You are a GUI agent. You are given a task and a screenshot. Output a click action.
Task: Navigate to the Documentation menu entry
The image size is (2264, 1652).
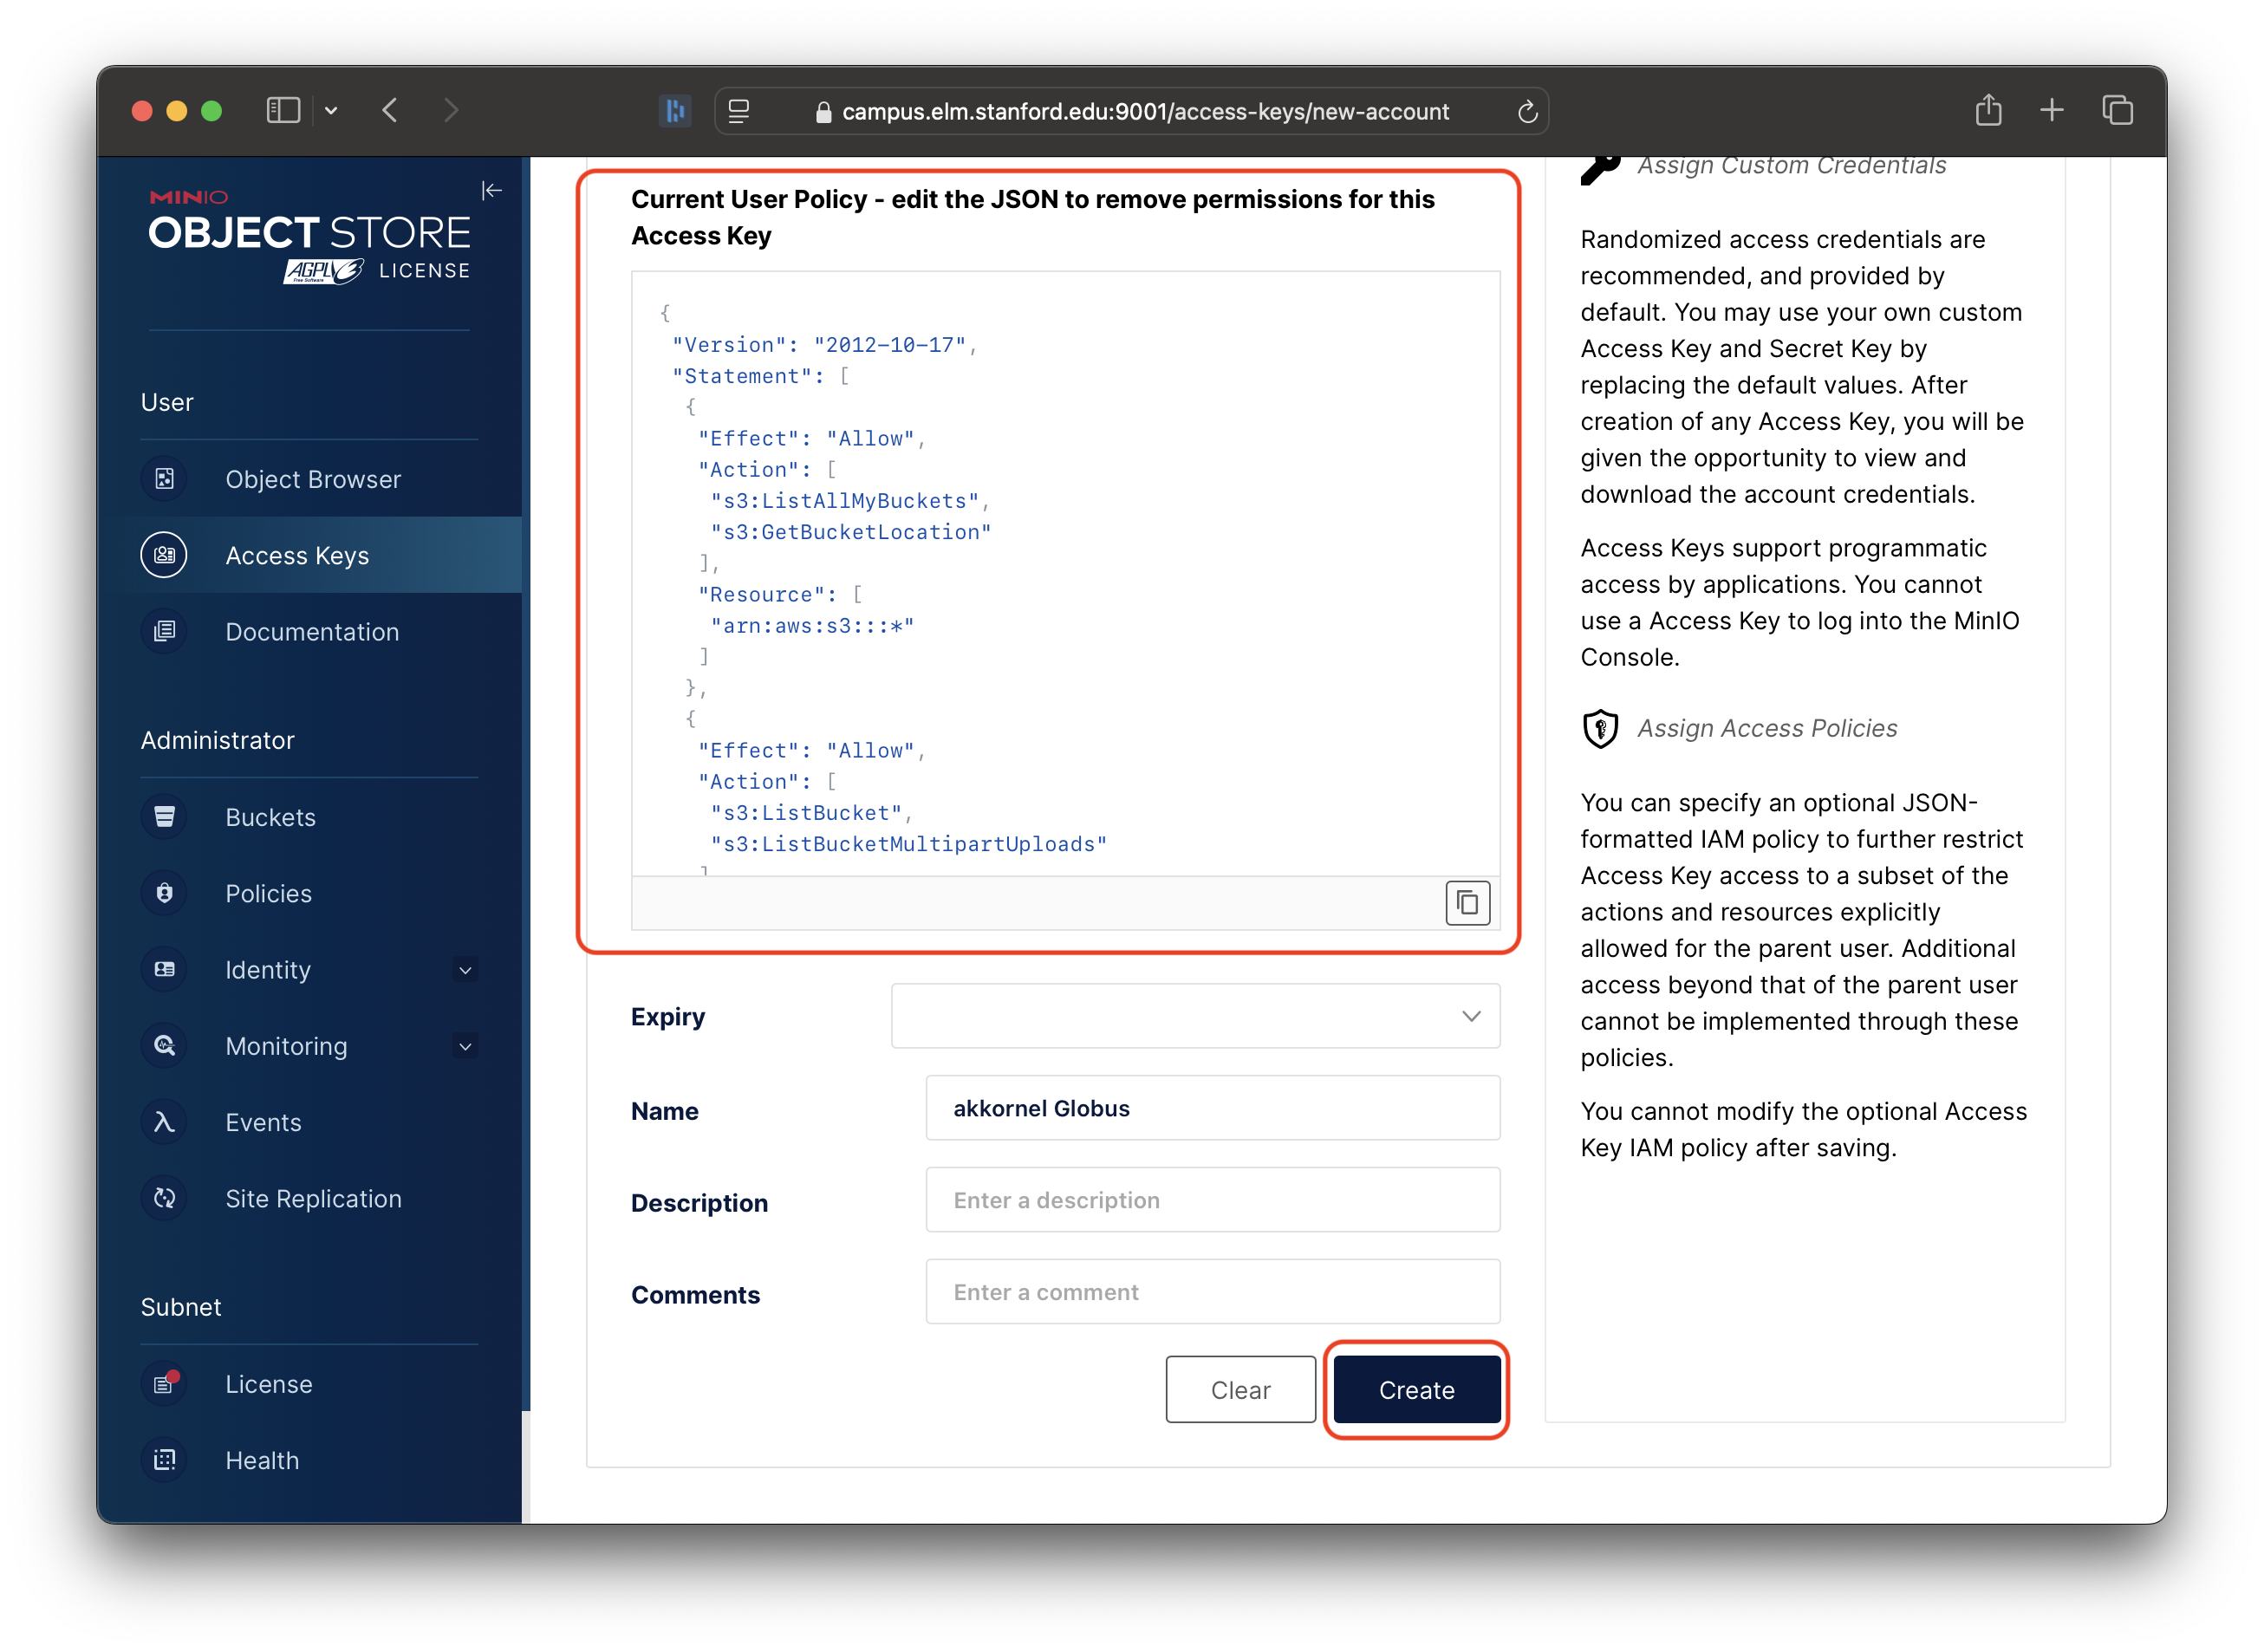click(312, 631)
